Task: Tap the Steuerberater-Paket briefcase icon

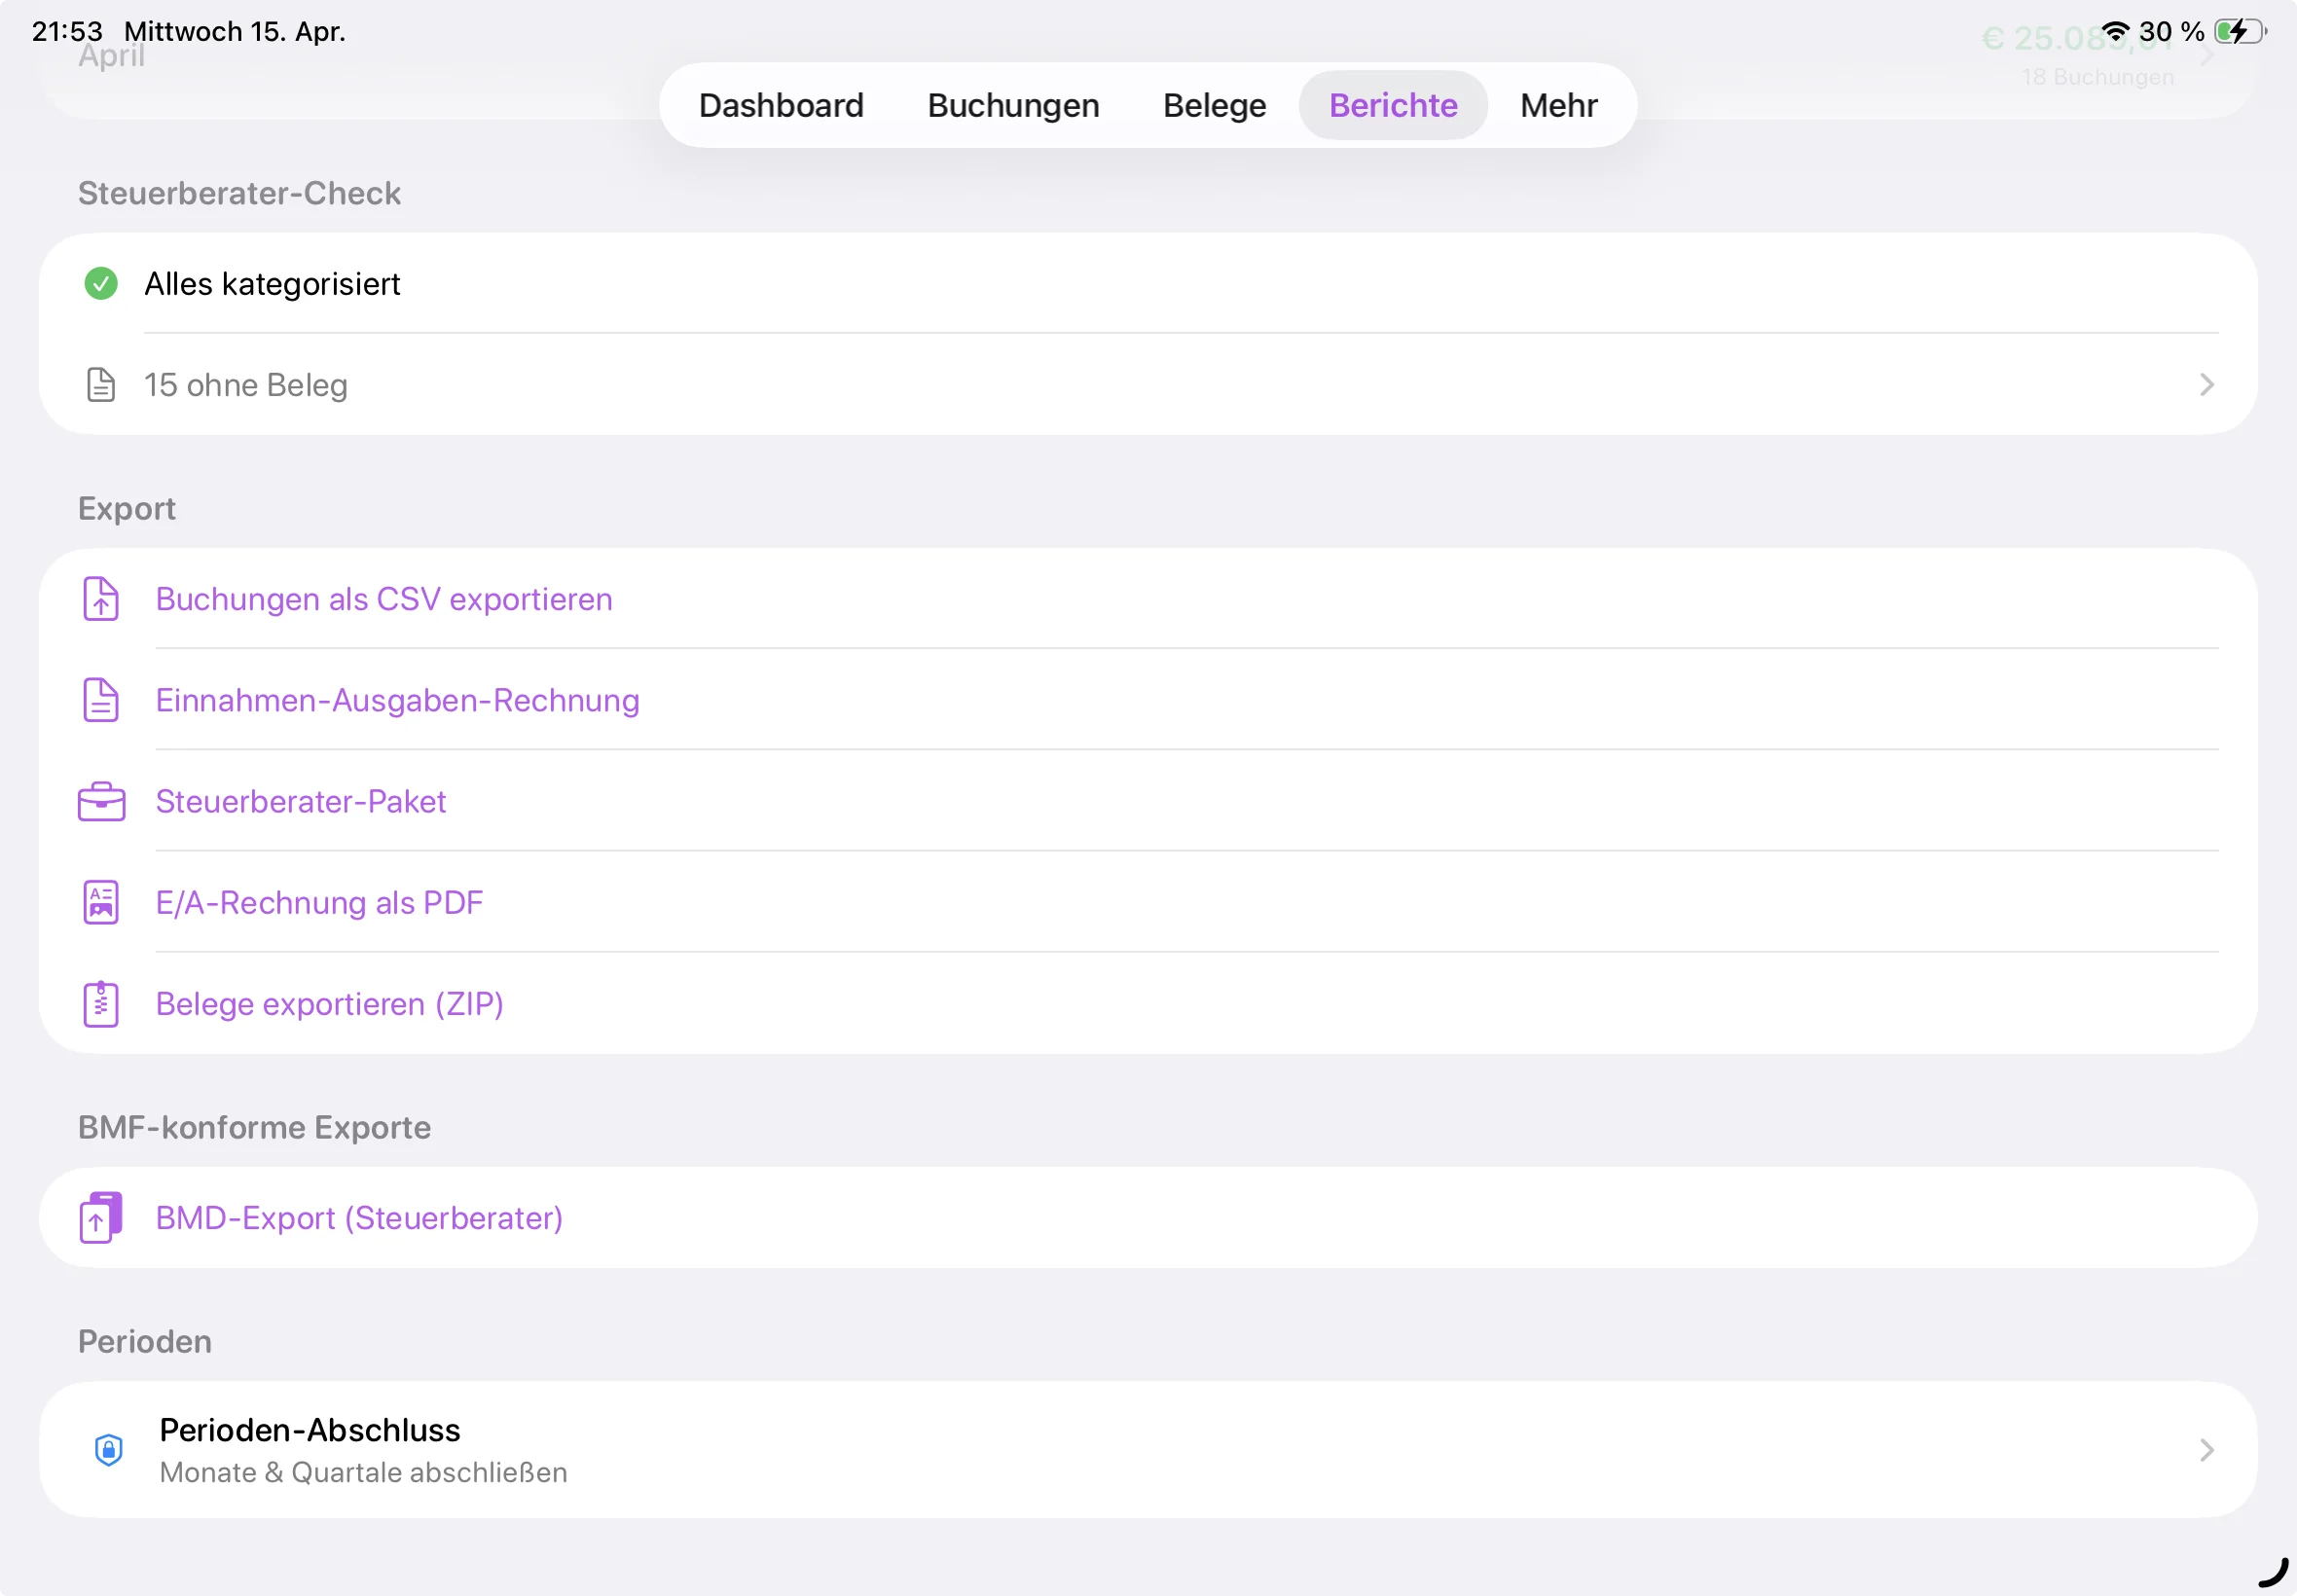Action: [x=101, y=802]
